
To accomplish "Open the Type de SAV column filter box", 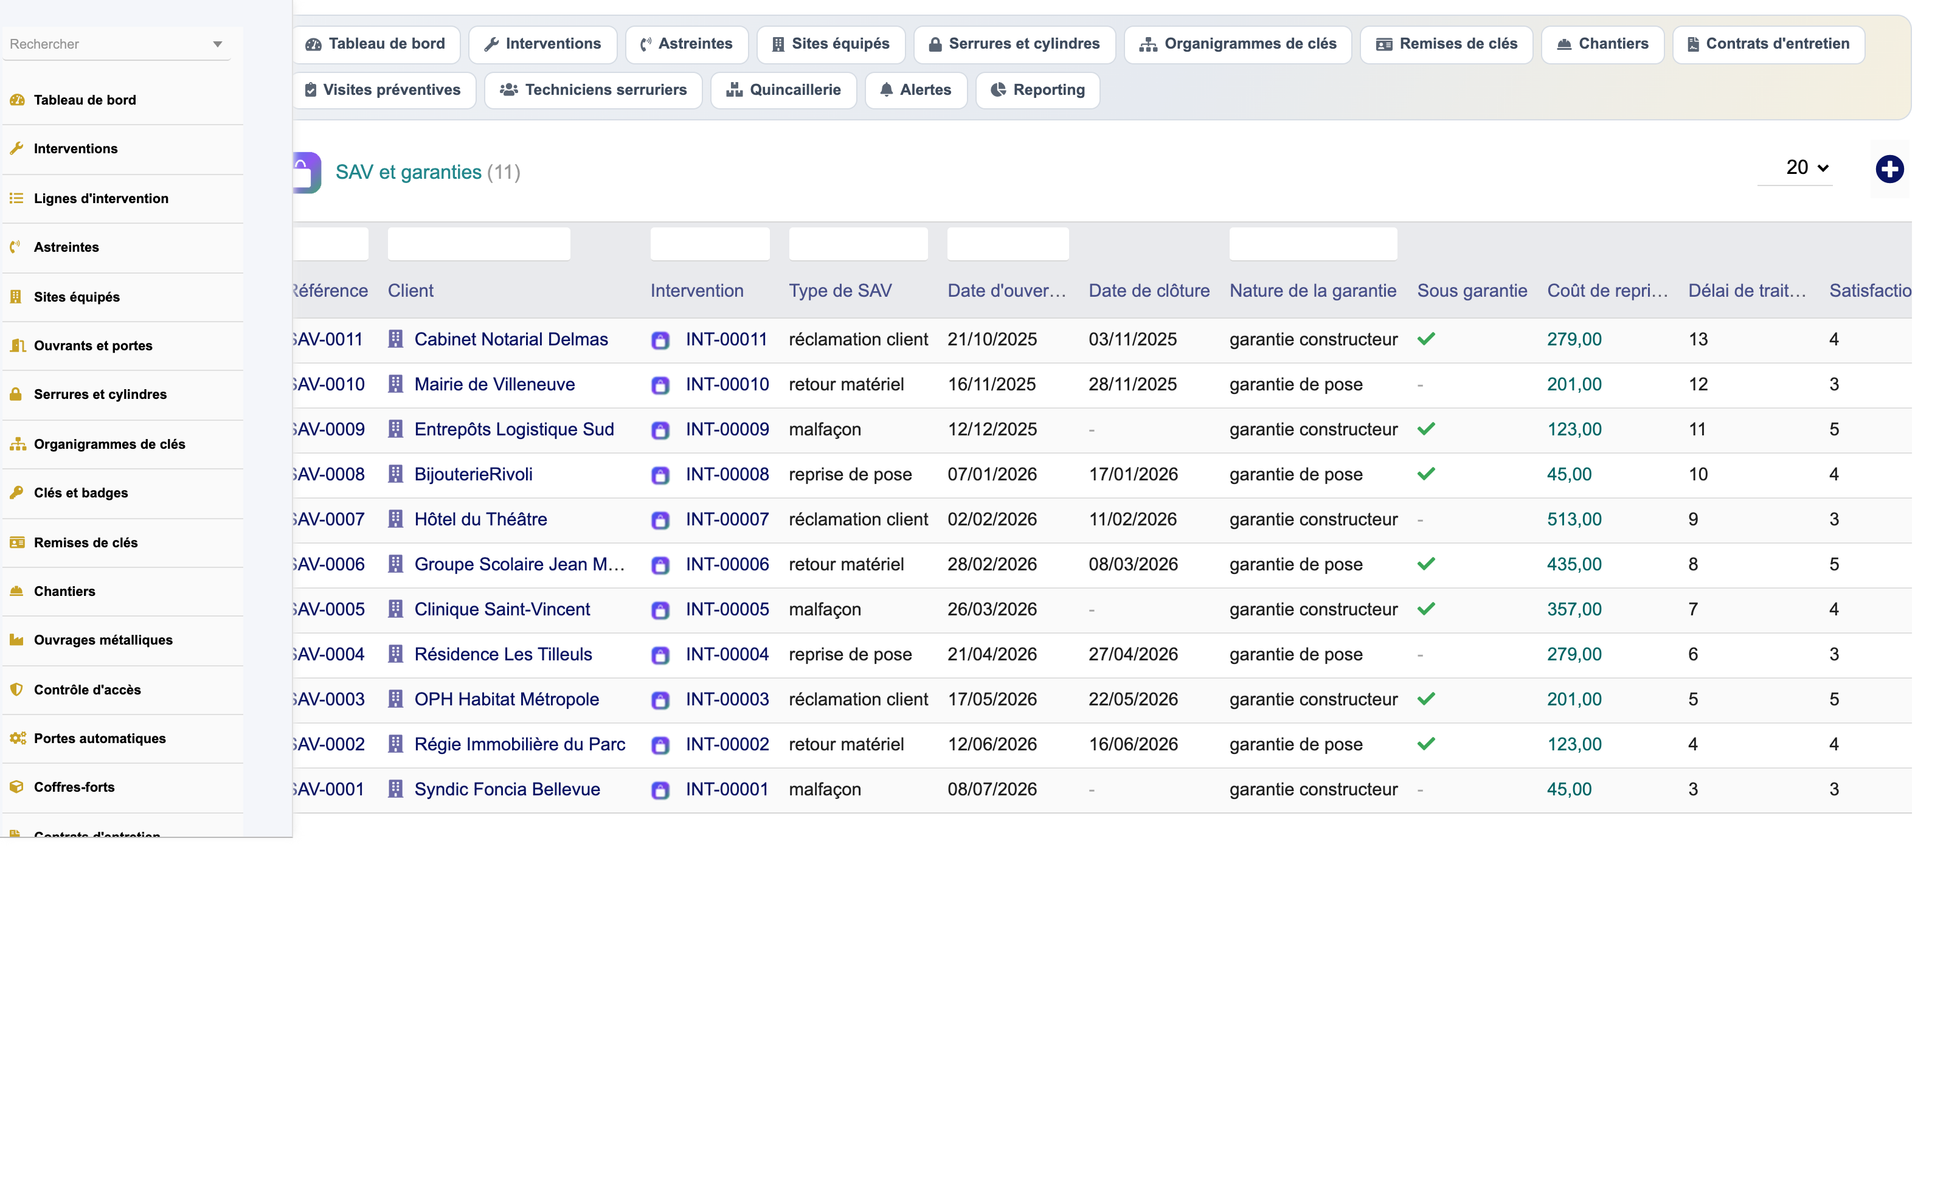I will coord(858,244).
